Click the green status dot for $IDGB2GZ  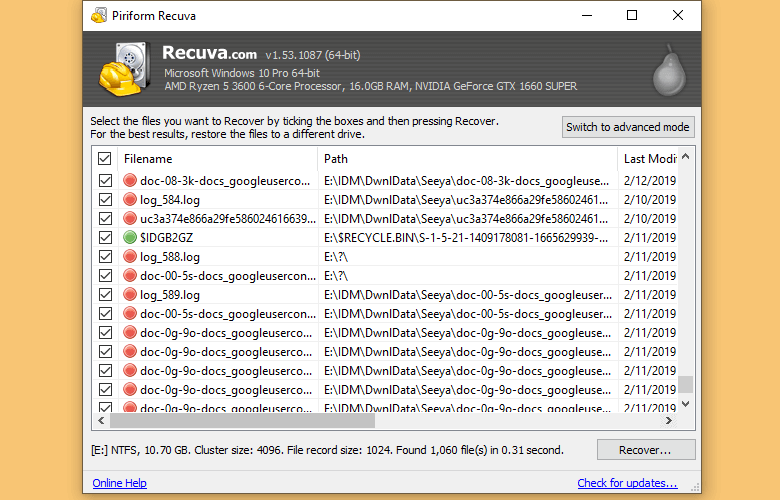130,237
